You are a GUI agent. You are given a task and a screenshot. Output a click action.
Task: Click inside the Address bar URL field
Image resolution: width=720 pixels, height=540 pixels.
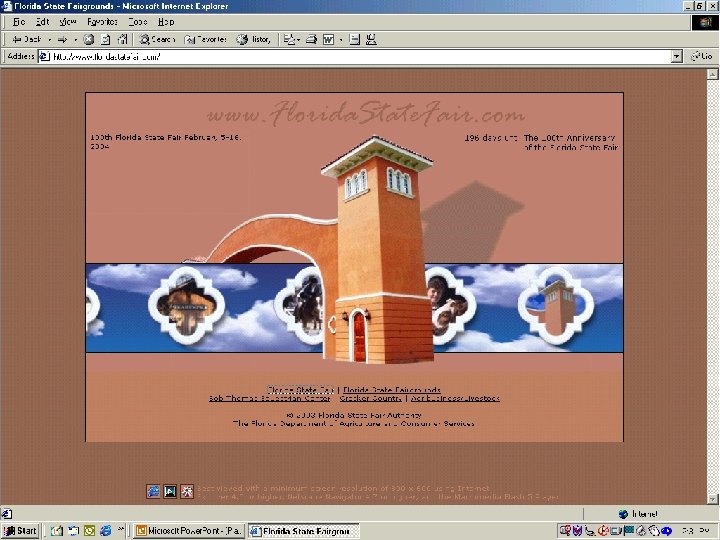360,56
